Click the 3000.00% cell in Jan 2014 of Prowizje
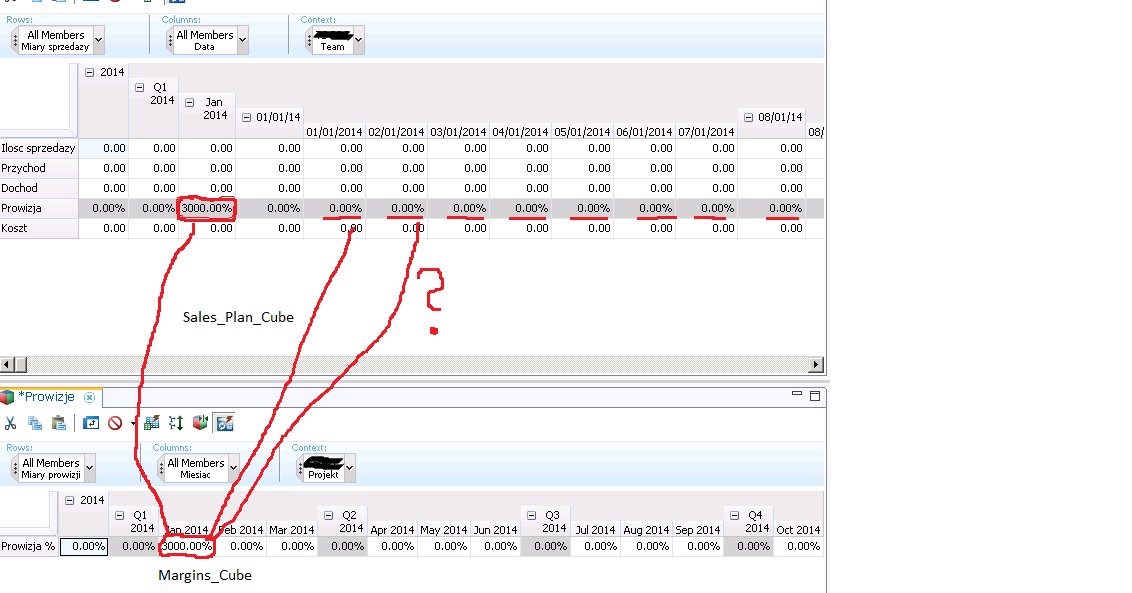Screen dimensions: 1132x593 click(x=186, y=546)
